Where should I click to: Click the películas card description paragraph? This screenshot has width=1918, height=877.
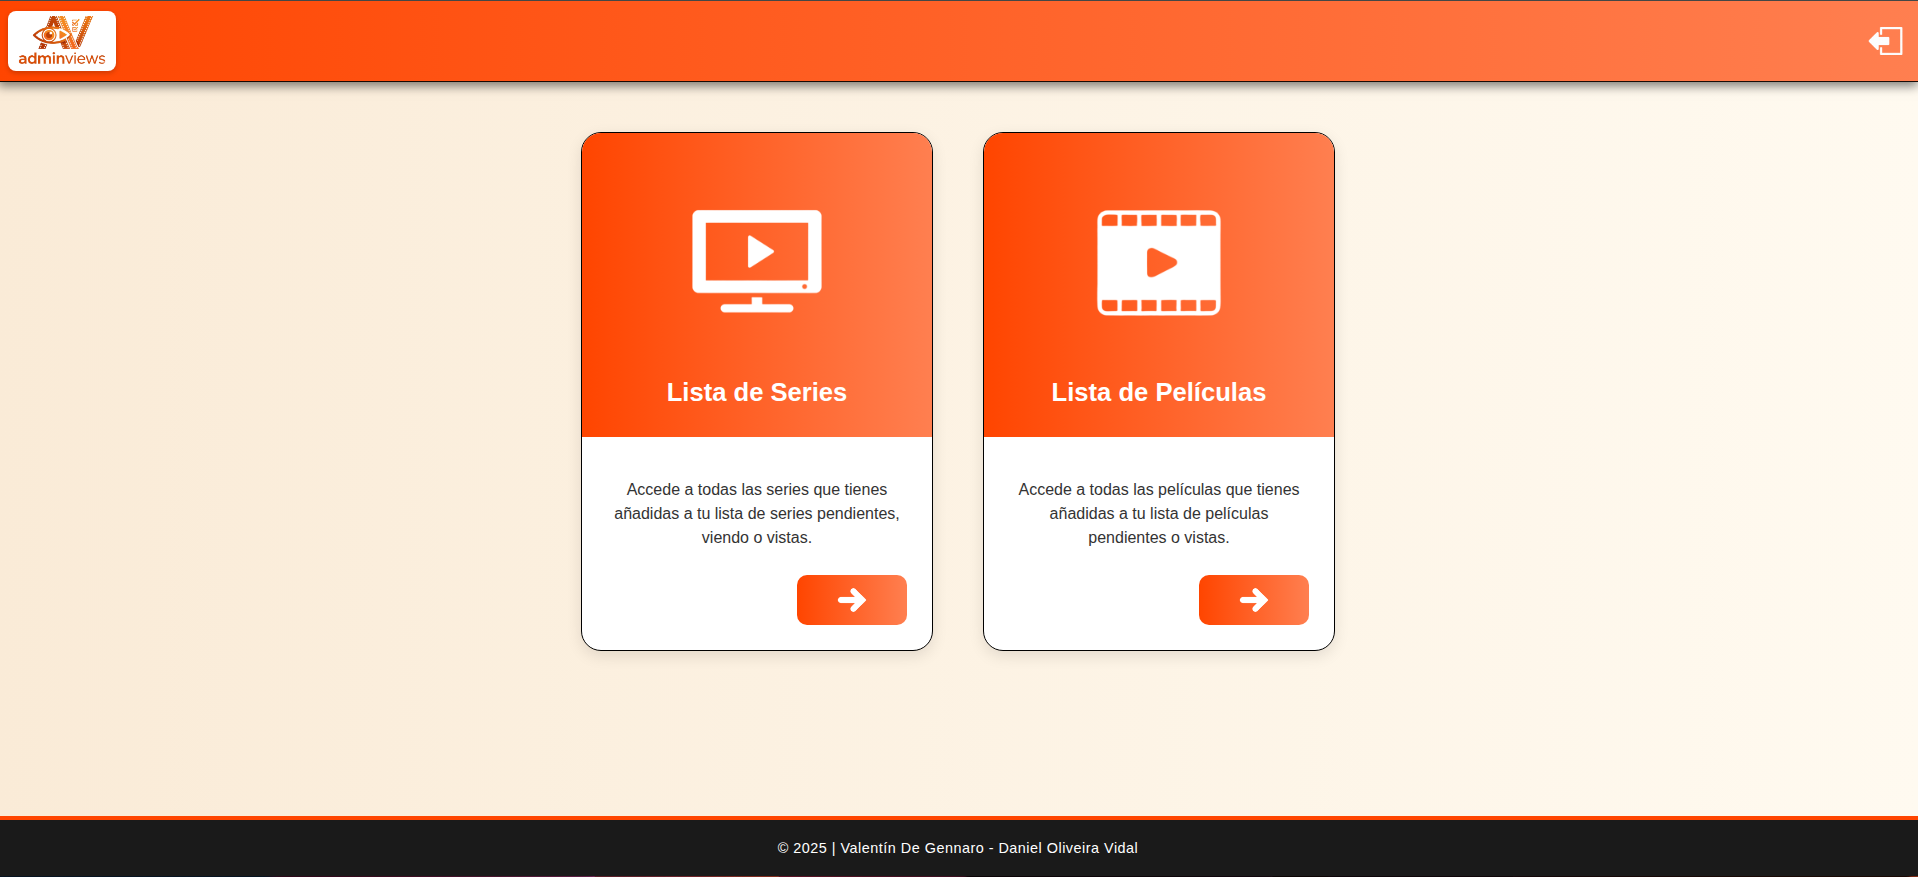click(x=1158, y=513)
